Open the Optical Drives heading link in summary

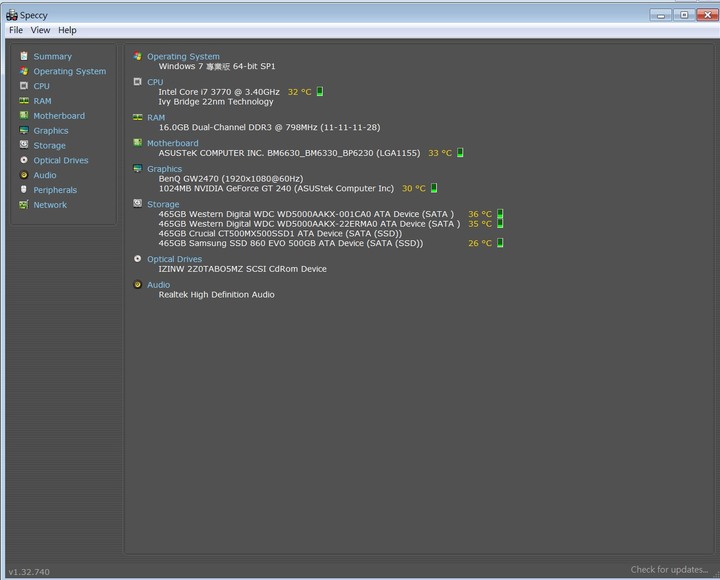[174, 259]
